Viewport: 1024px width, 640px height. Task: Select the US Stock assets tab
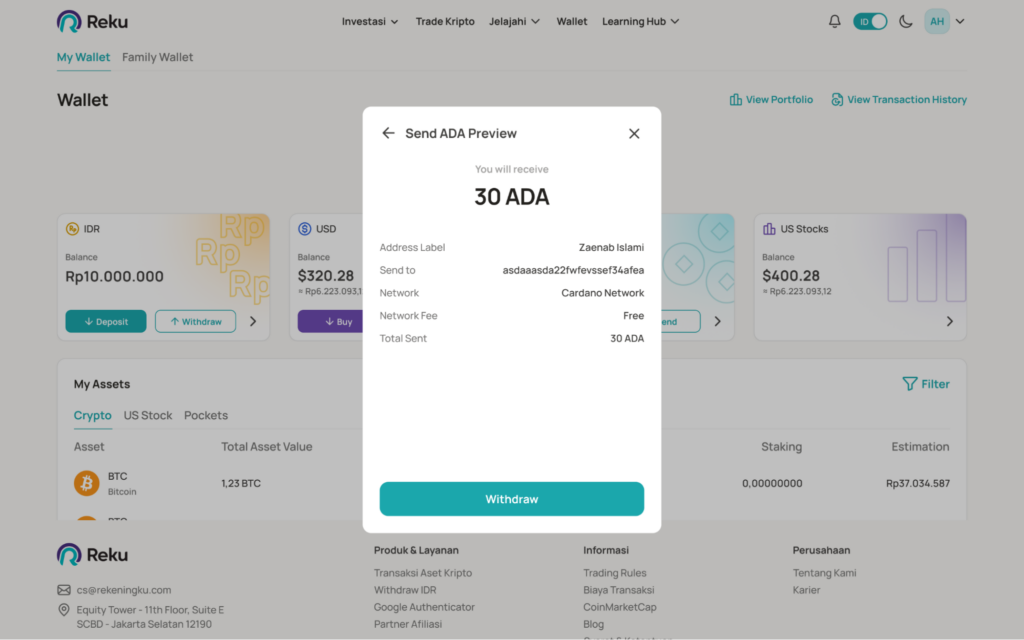click(x=148, y=415)
